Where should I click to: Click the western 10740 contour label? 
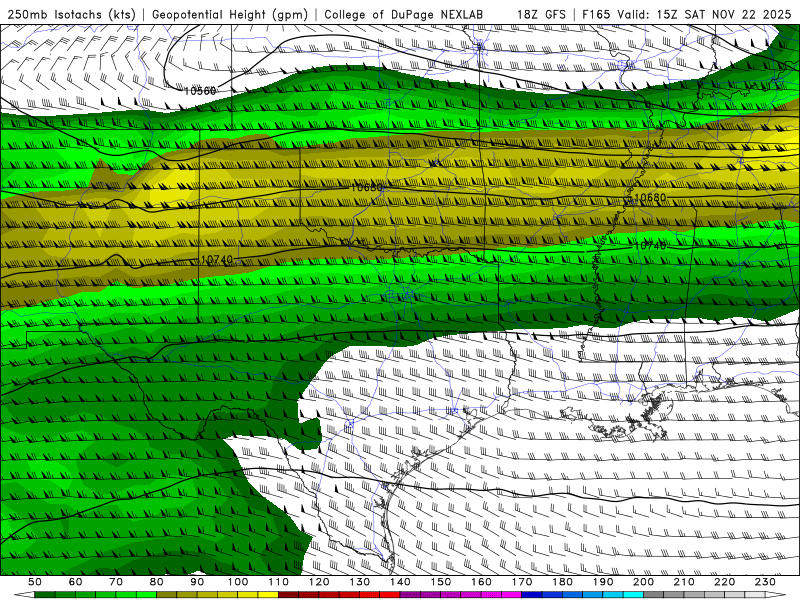click(216, 259)
